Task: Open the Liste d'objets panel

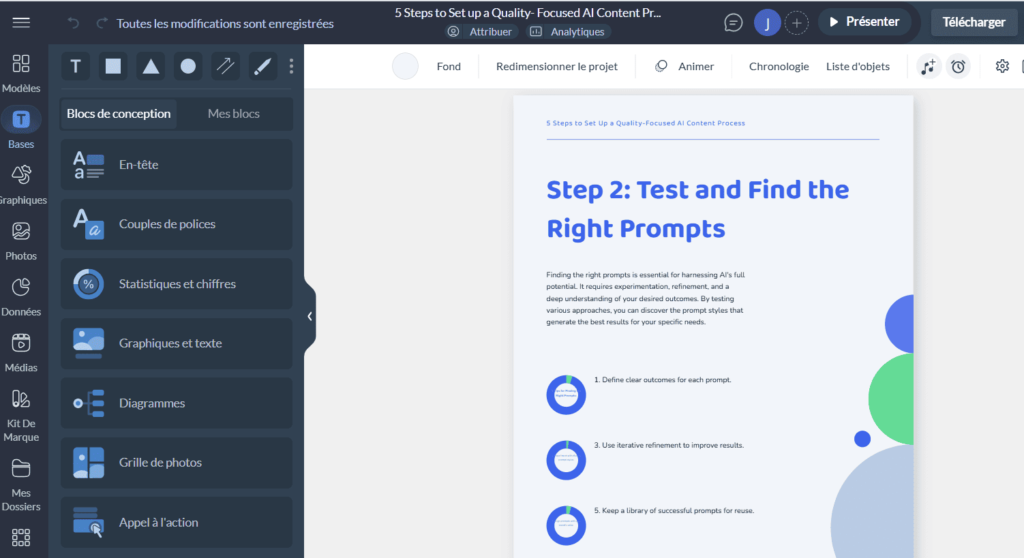Action: coord(857,66)
